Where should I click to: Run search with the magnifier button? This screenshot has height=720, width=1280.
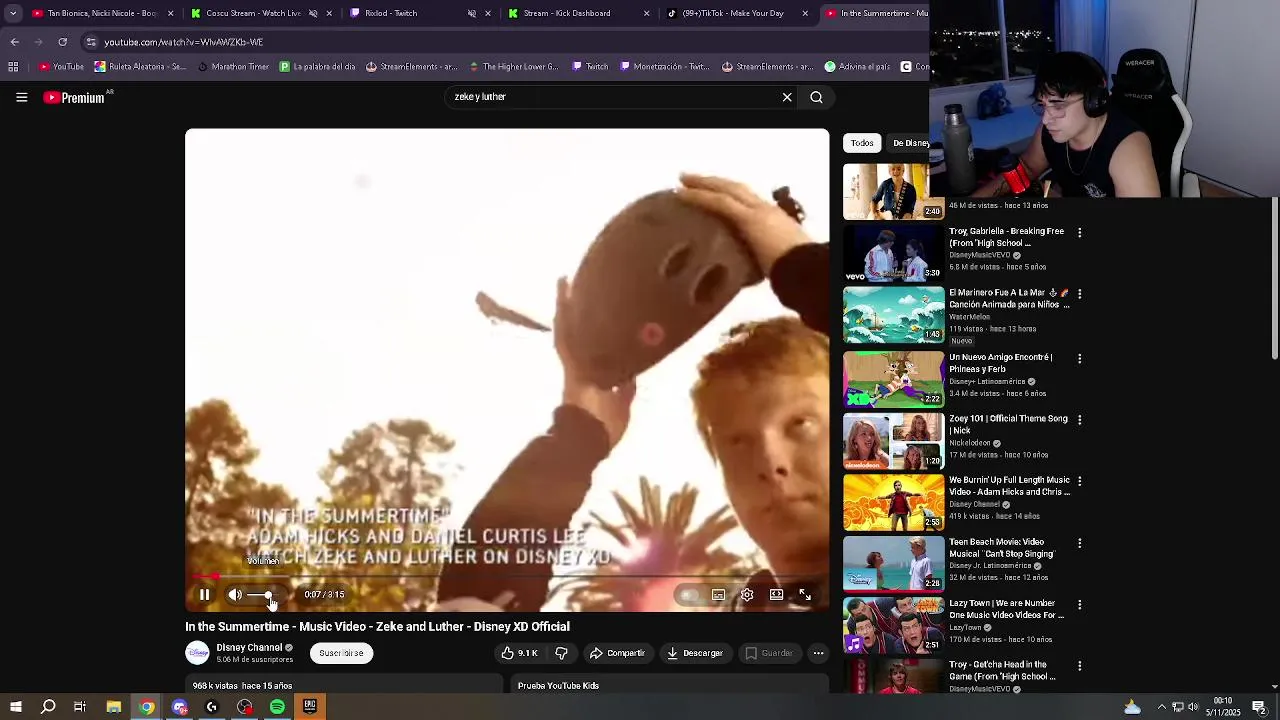pyautogui.click(x=817, y=97)
